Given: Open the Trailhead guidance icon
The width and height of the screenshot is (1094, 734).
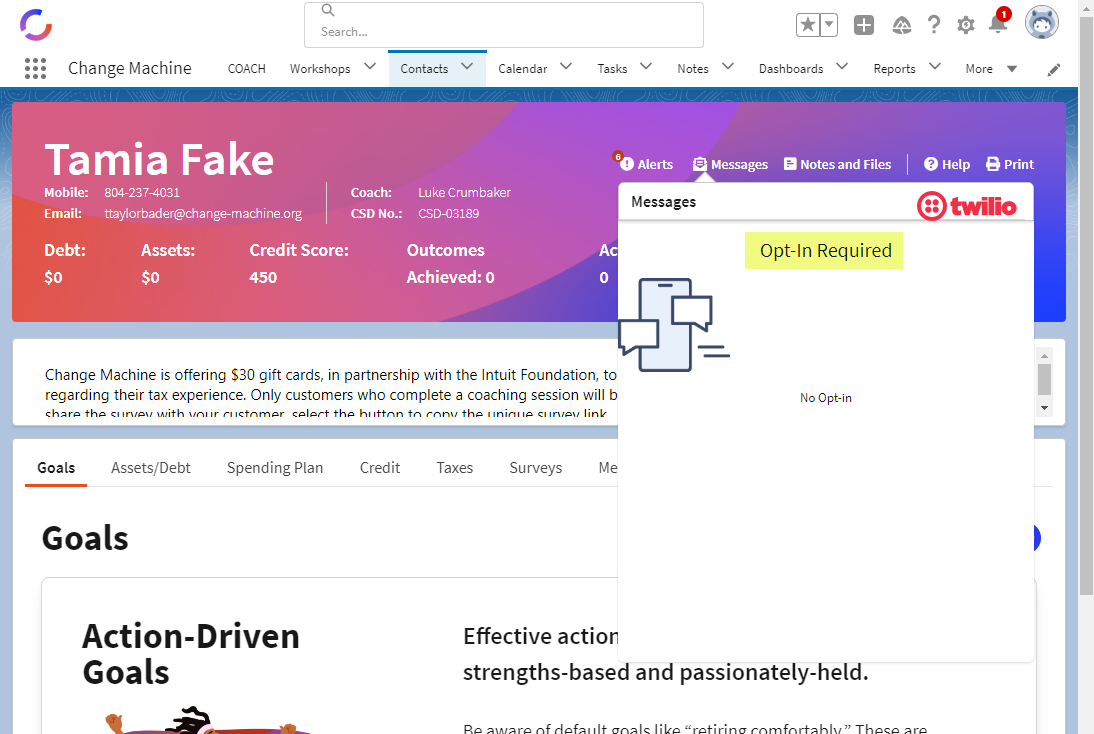Looking at the screenshot, I should tap(901, 26).
